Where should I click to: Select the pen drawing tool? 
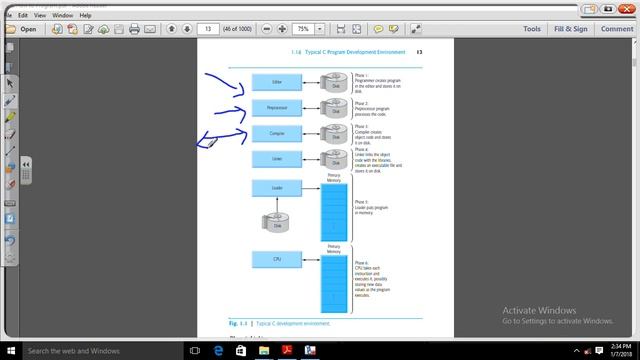coord(10,100)
